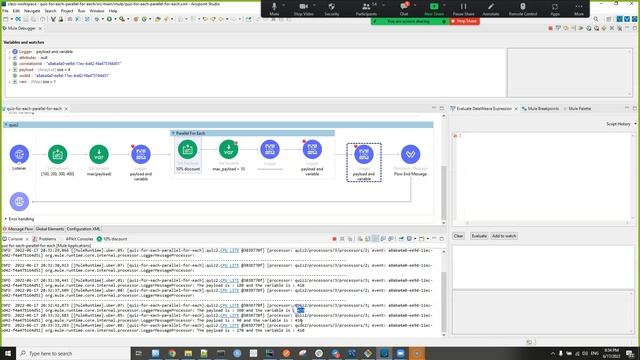Image resolution: width=640 pixels, height=360 pixels.
Task: Expand the vars Map row
Action: pyautogui.click(x=9, y=82)
